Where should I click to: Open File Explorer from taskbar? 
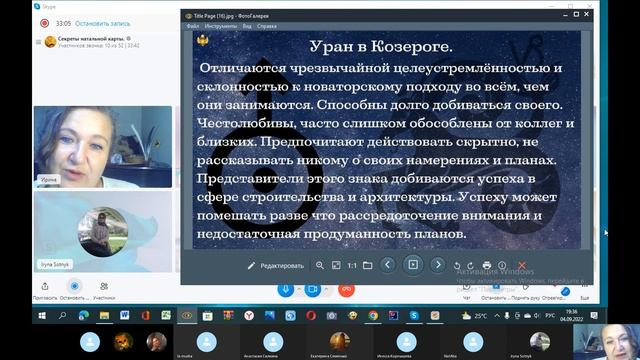click(x=104, y=316)
